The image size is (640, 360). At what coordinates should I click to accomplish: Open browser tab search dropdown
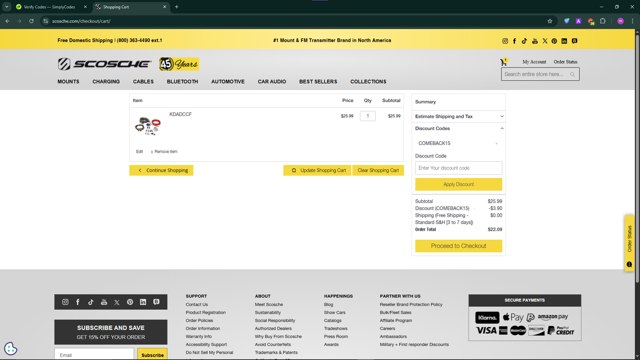[7, 7]
